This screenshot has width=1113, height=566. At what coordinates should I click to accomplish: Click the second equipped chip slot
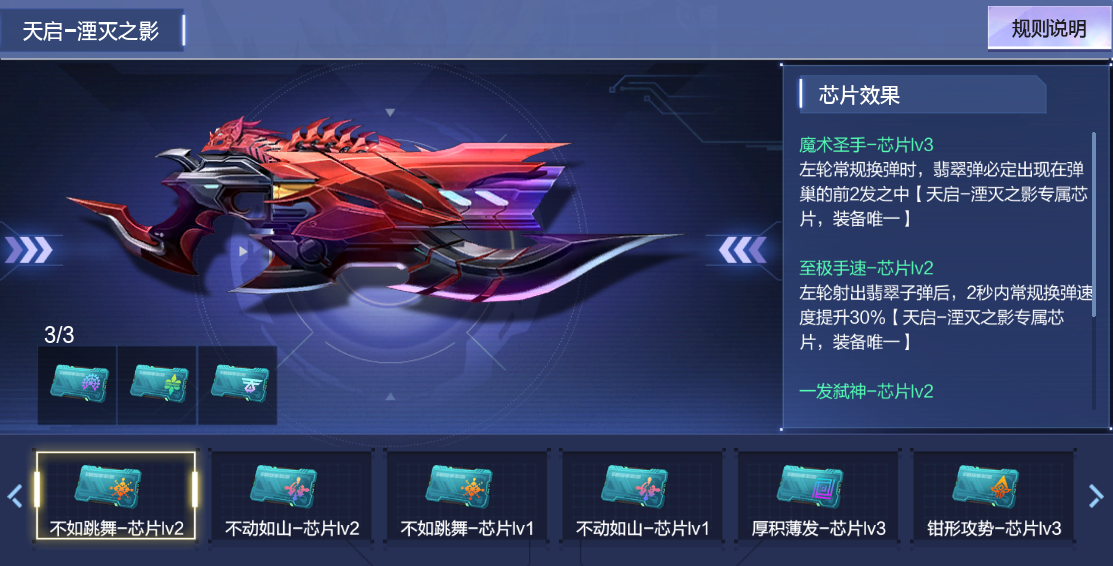point(158,385)
